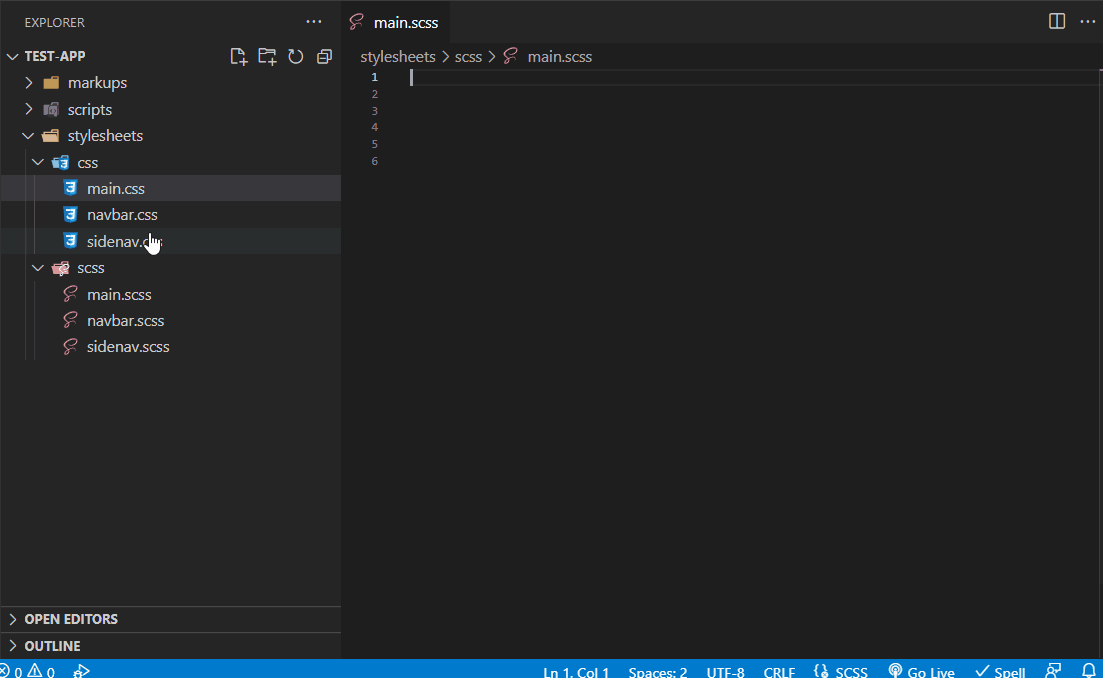Screen dimensions: 1103x678
Task: Collapse the stylesheets folder chevron
Action: (x=28, y=136)
